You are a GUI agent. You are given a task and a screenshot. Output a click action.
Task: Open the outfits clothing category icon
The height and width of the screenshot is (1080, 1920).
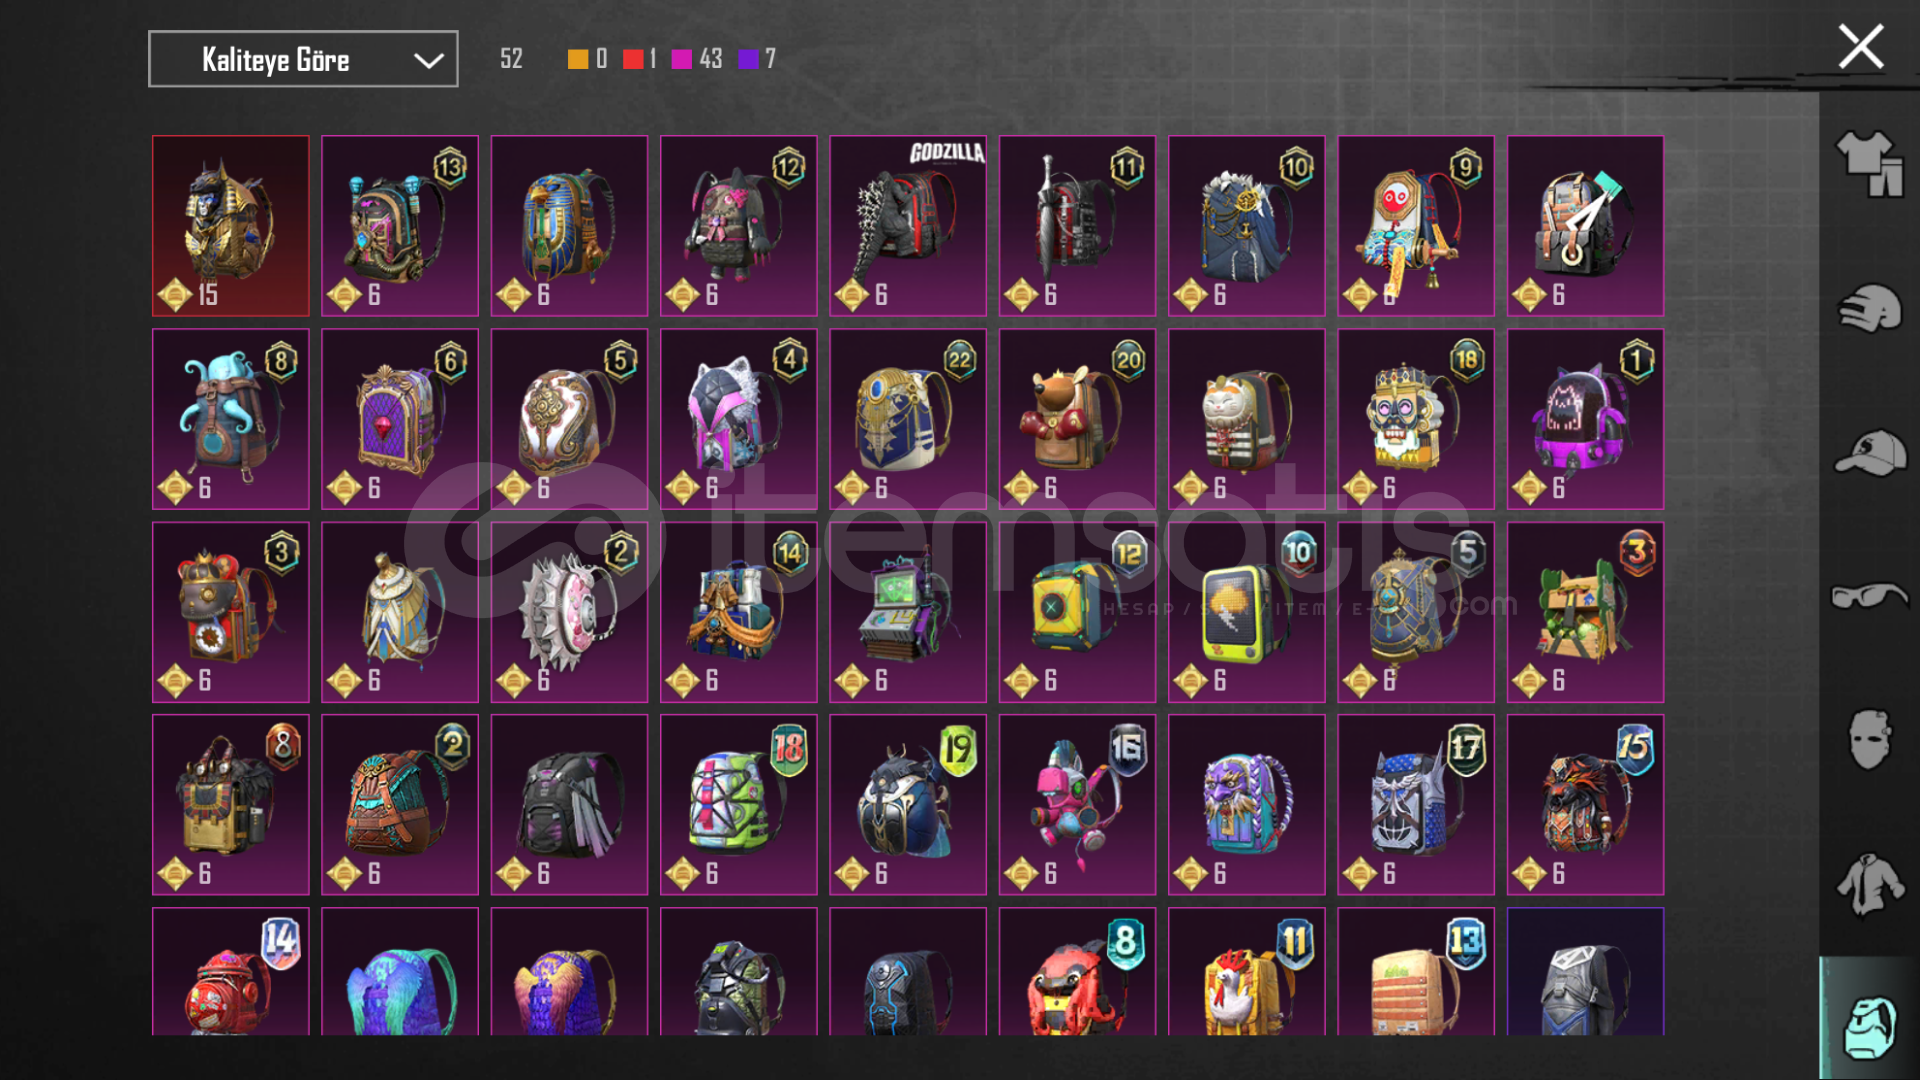1869,165
